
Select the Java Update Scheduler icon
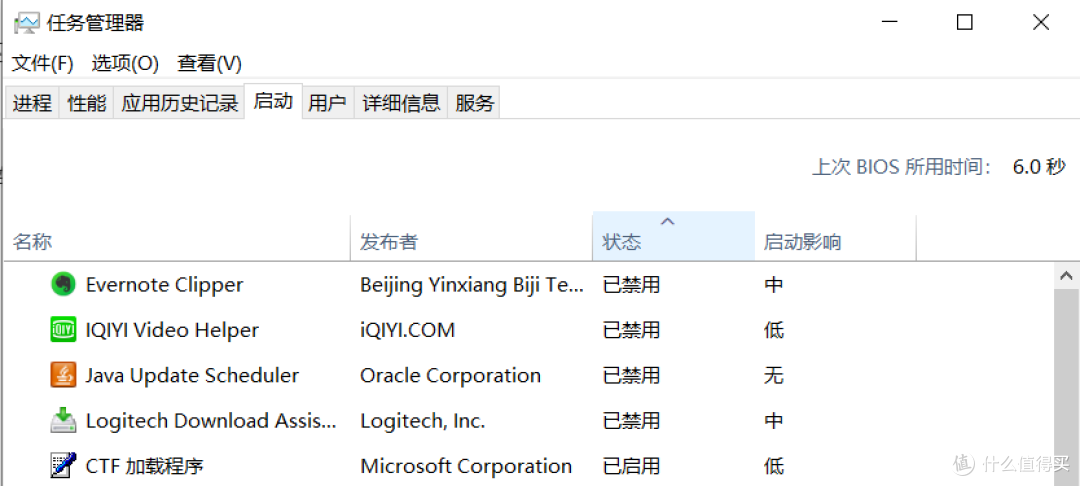[63, 375]
